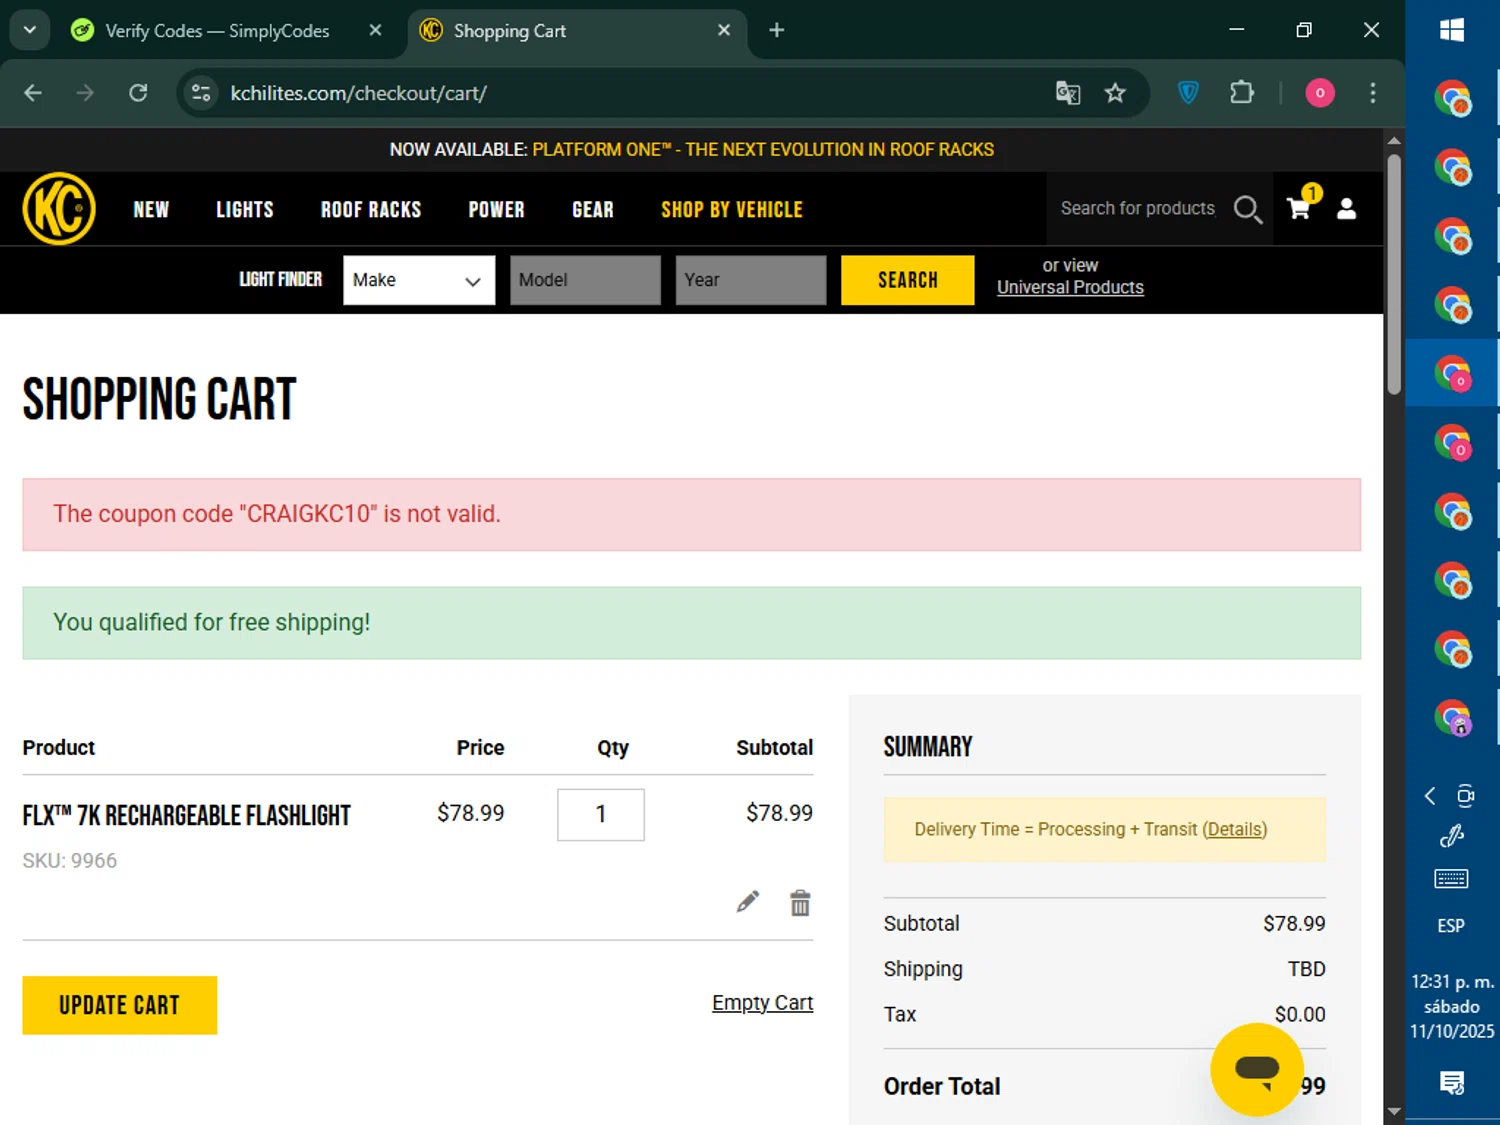Open the yellow chat bubble widget
The height and width of the screenshot is (1125, 1500).
(x=1257, y=1069)
